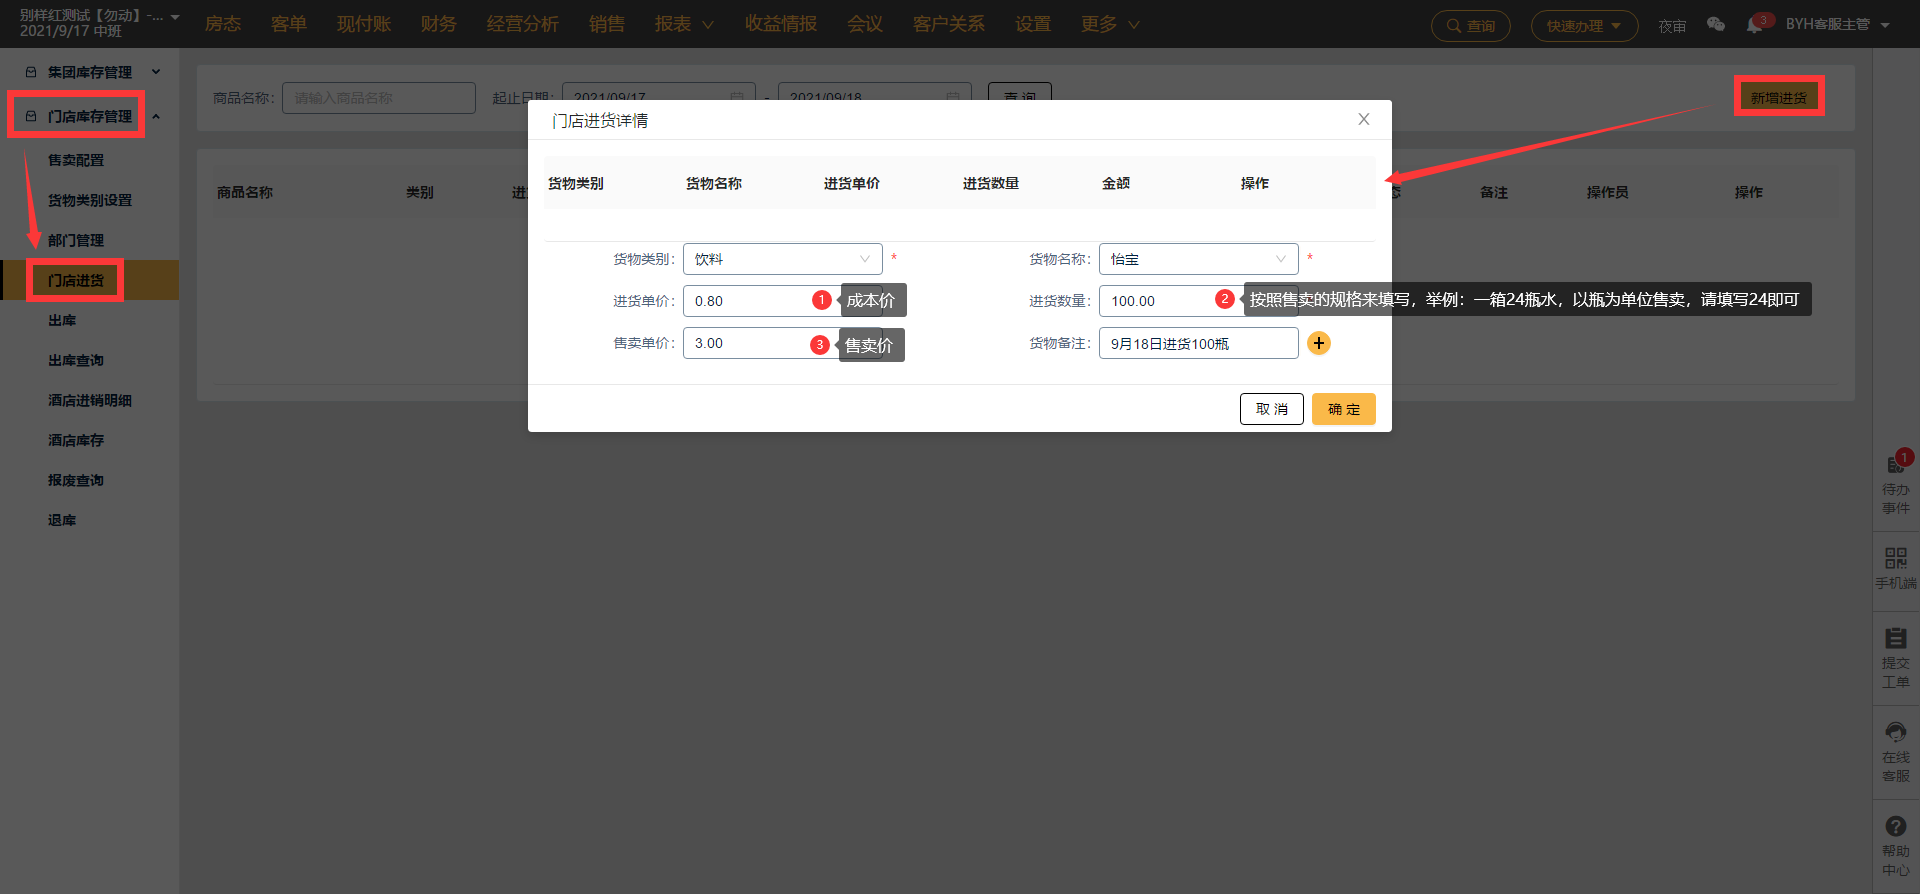Go to the 销售 menu
Viewport: 1920px width, 894px height.
coord(607,24)
